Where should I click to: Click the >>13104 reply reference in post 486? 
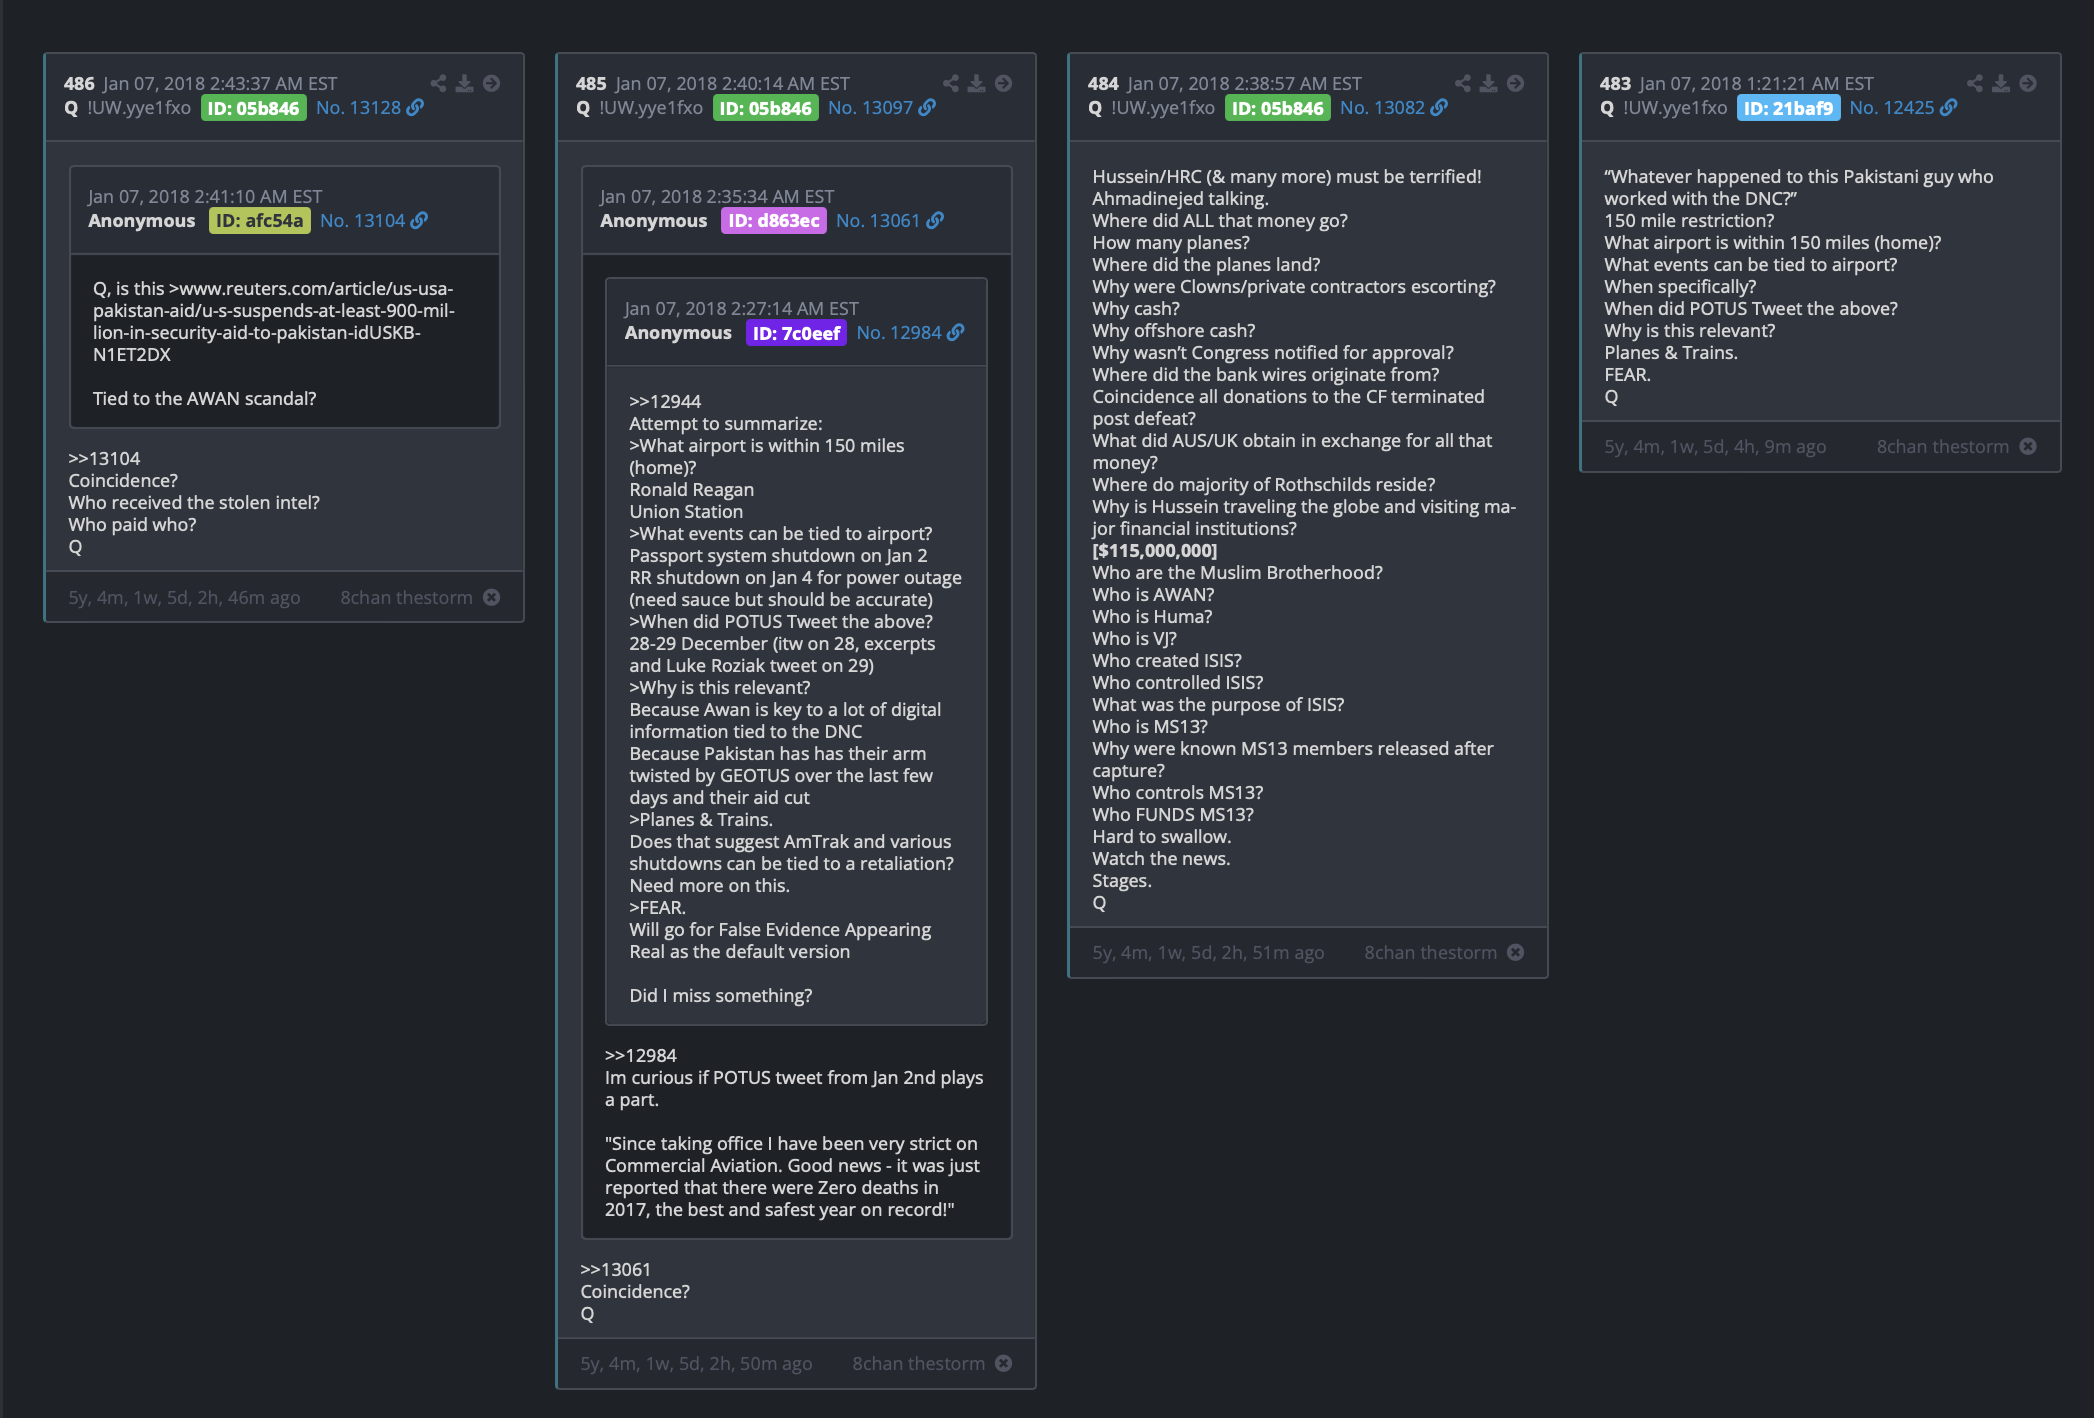(x=104, y=458)
